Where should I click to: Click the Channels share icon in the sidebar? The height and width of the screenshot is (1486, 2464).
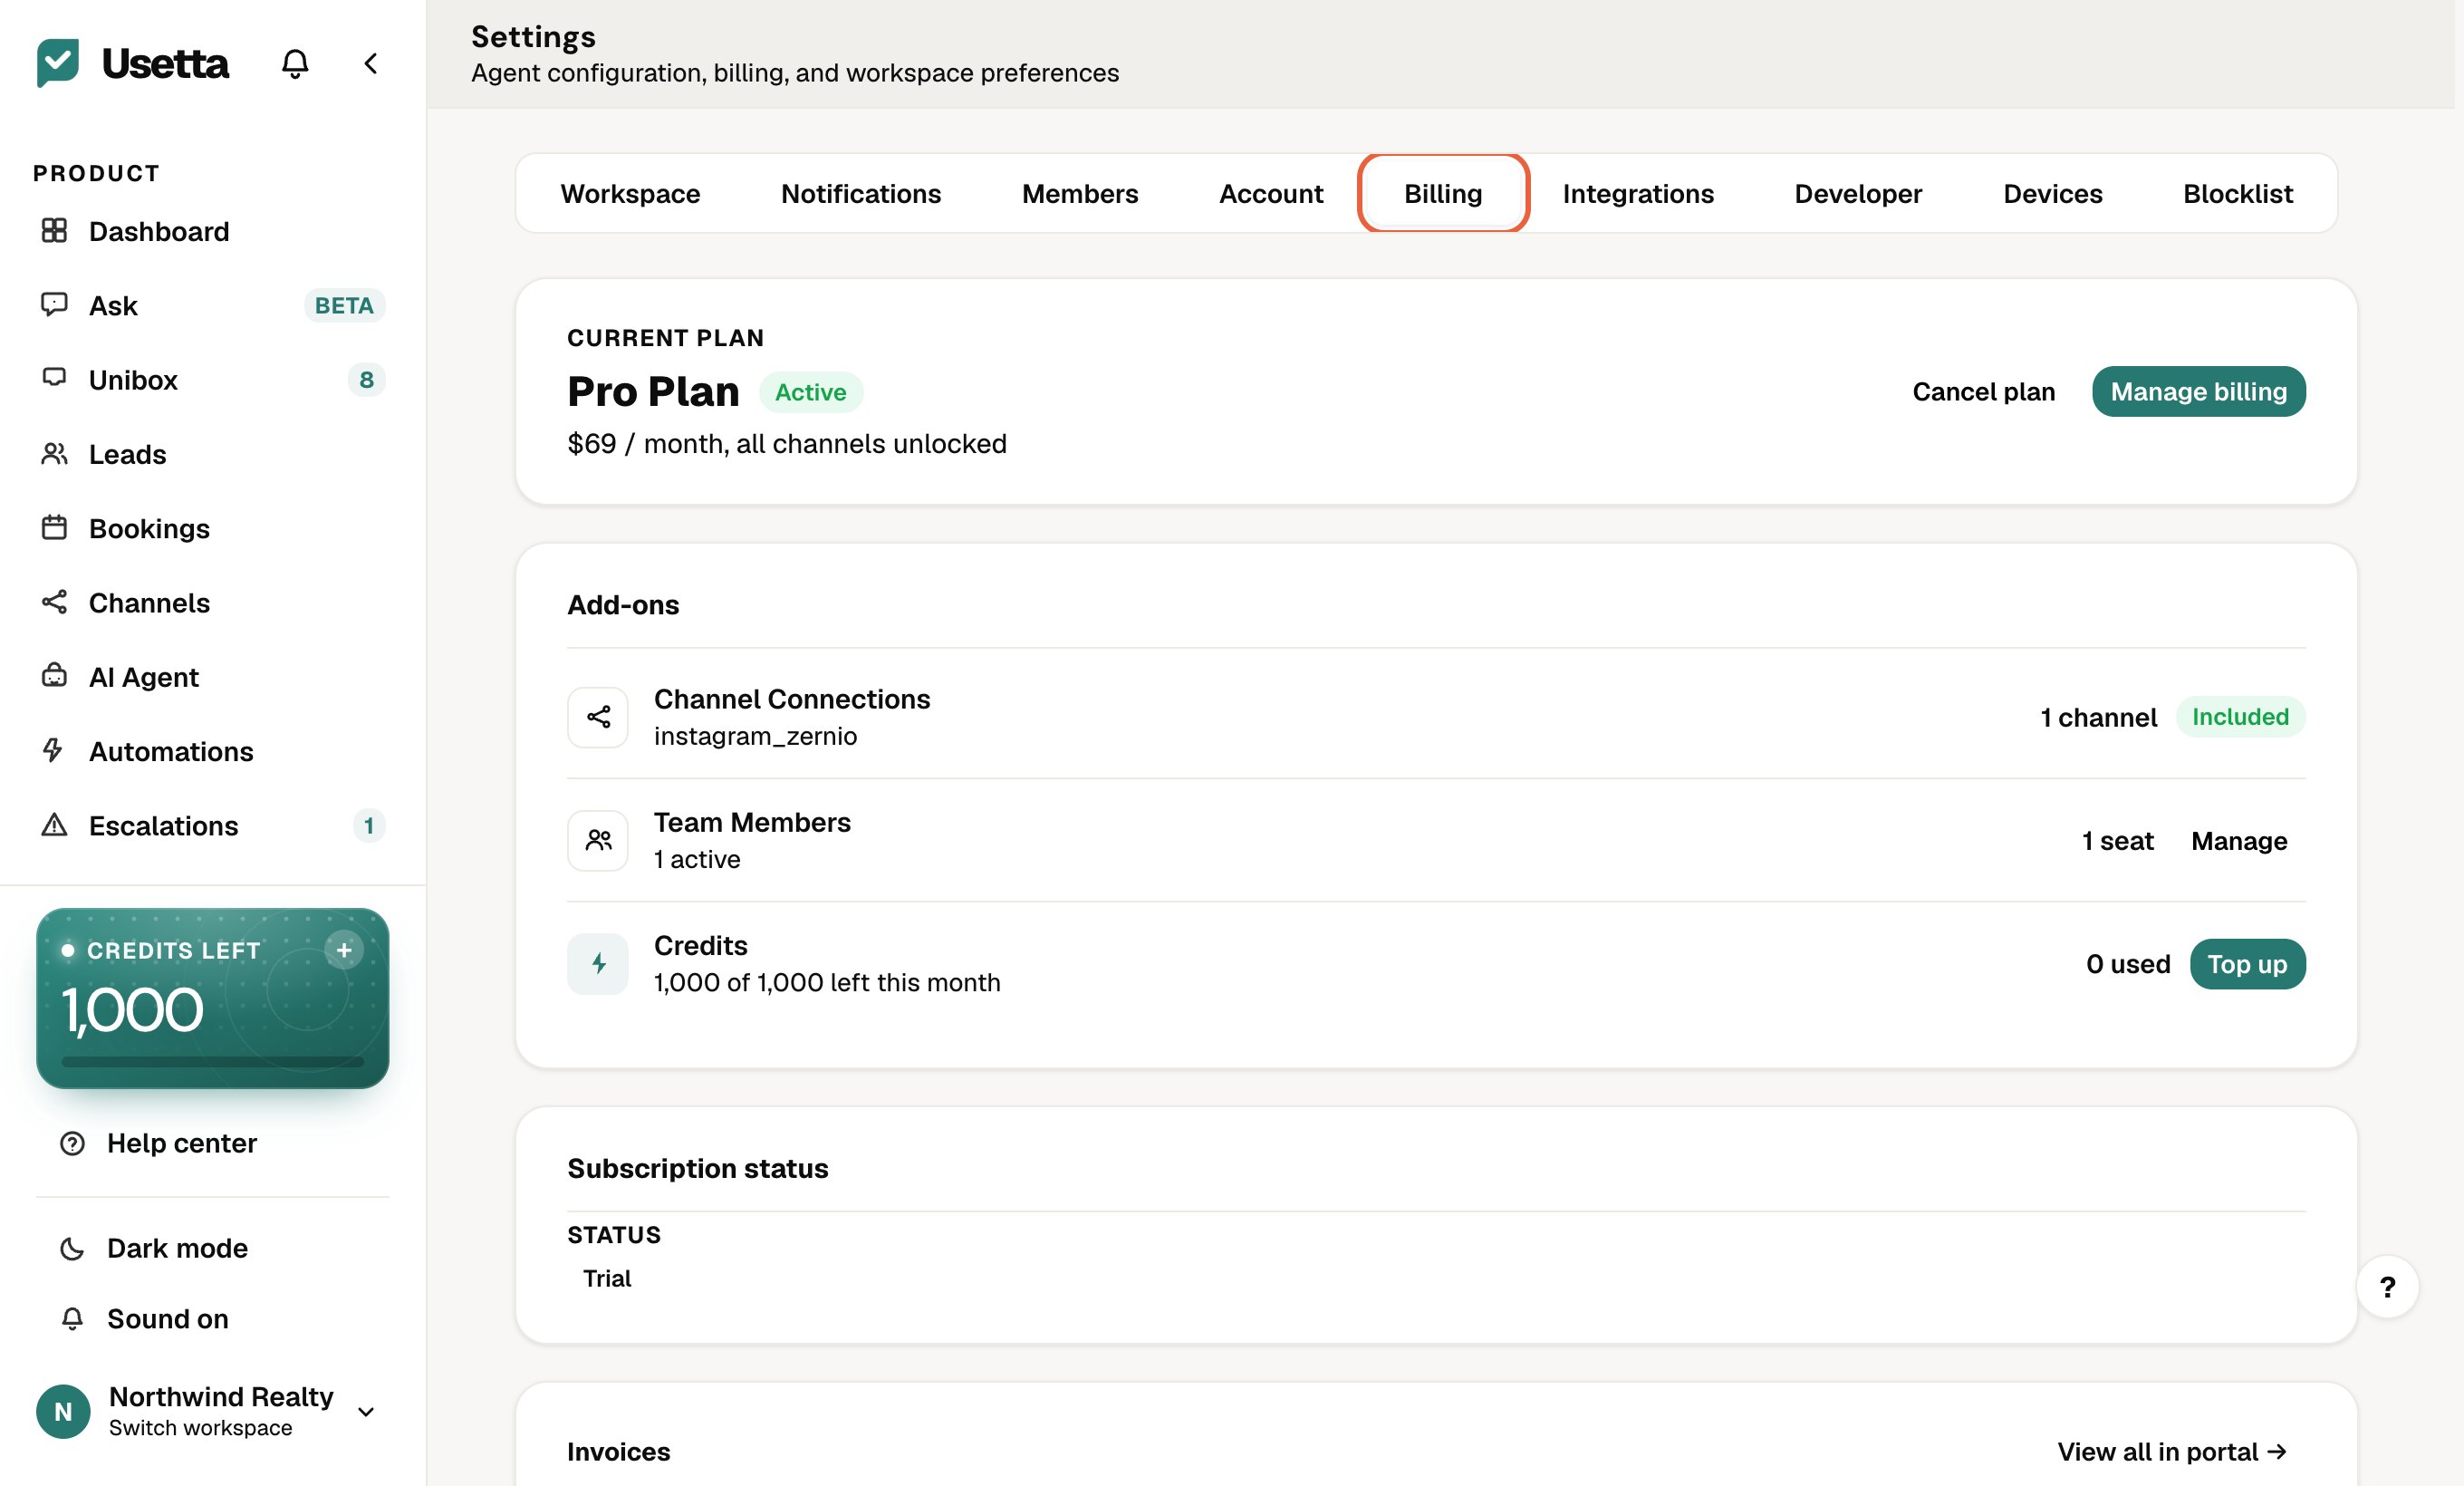point(54,602)
